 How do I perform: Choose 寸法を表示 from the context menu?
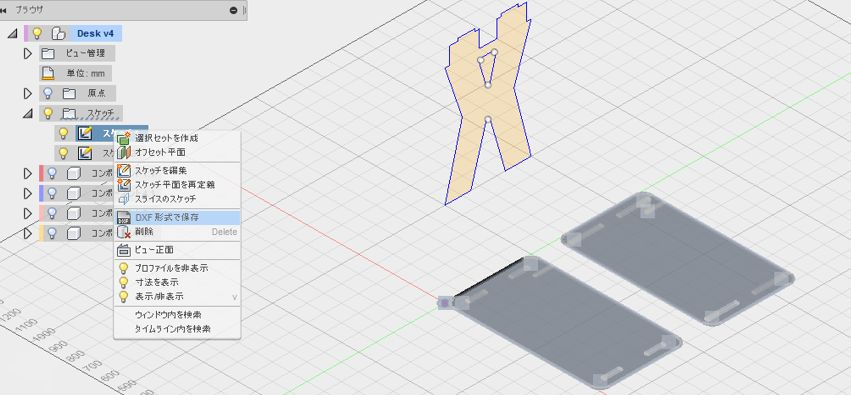tap(177, 282)
